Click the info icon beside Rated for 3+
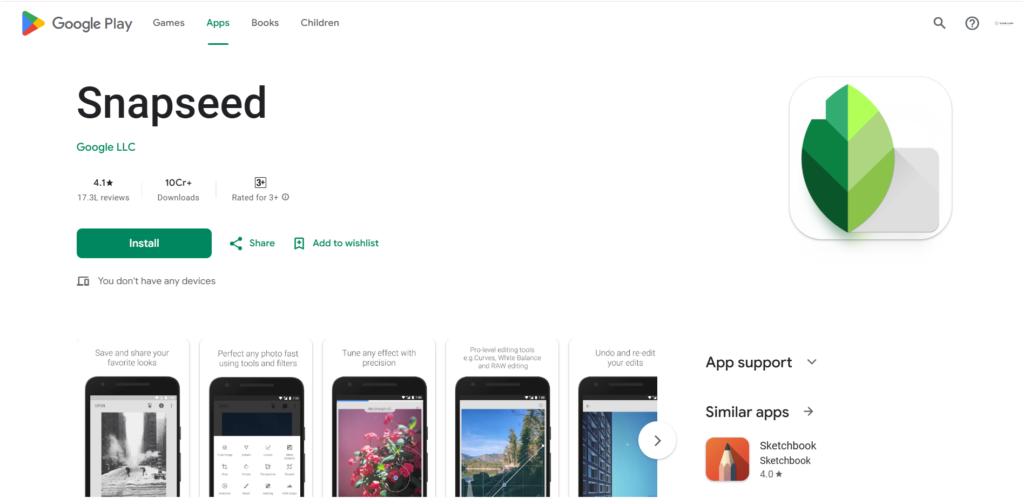Screen dimensions: 1024x498 tap(285, 197)
